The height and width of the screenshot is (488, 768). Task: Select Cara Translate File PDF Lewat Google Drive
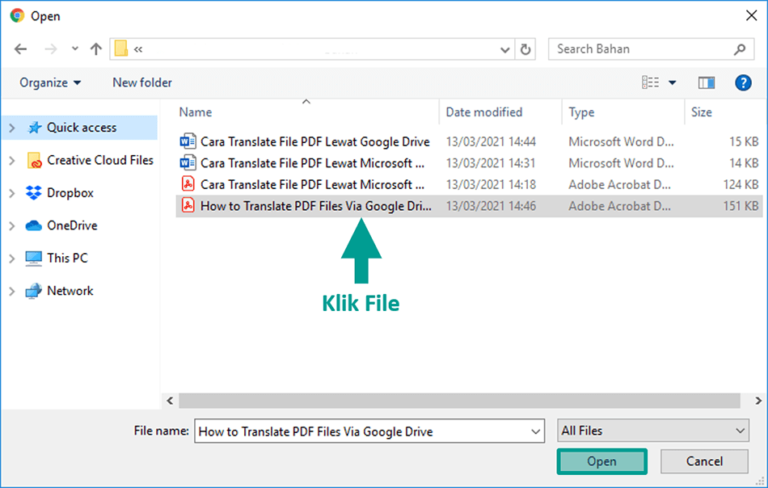coord(315,142)
